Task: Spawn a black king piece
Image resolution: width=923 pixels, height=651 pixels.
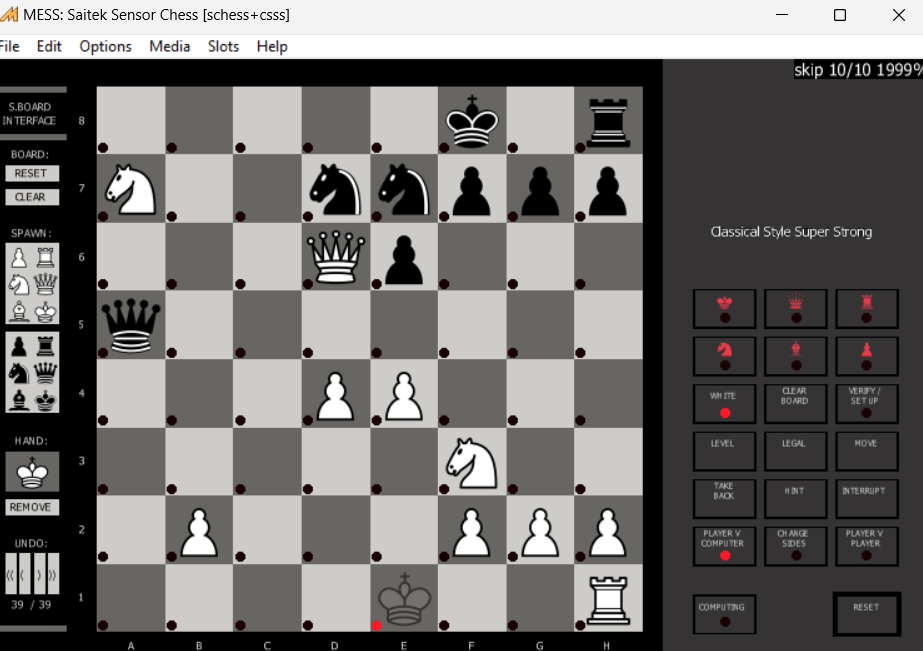Action: (x=45, y=399)
